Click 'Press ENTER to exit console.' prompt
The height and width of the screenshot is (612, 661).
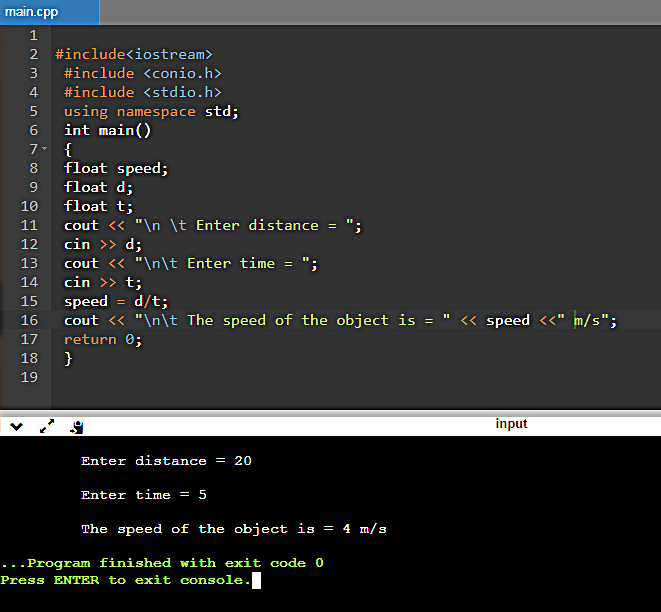126,580
